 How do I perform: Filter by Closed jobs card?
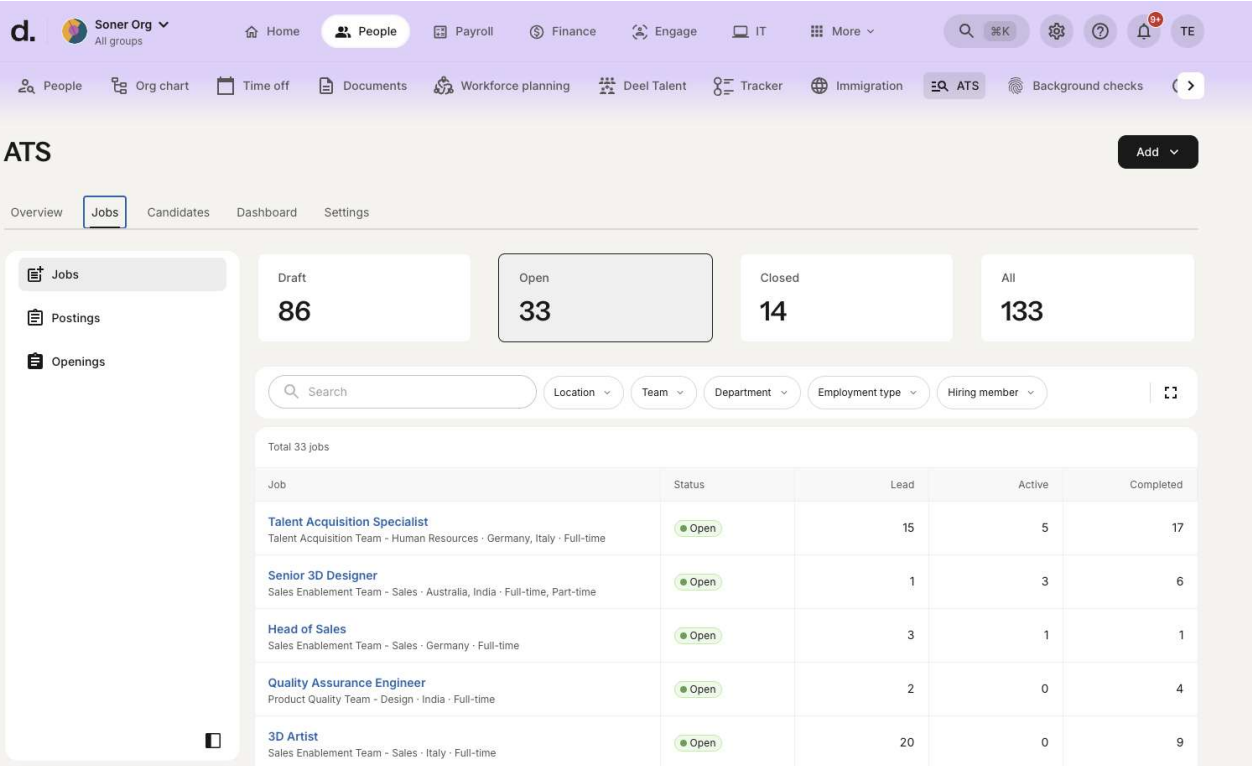point(846,298)
